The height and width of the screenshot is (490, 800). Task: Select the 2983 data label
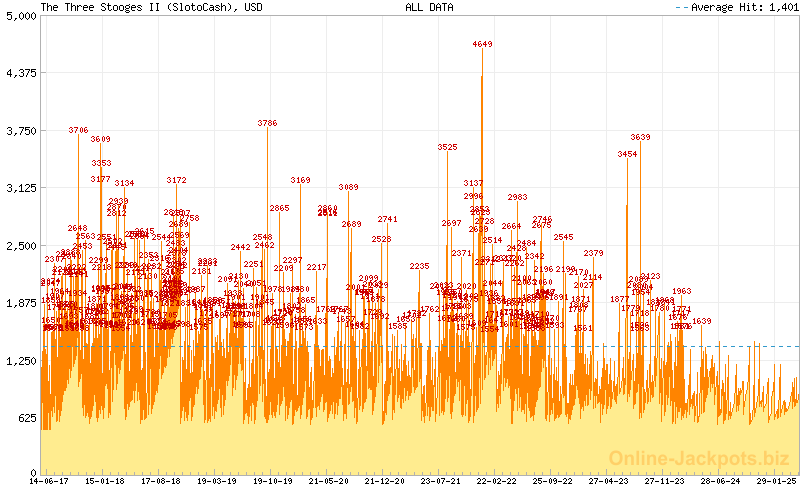(x=517, y=197)
